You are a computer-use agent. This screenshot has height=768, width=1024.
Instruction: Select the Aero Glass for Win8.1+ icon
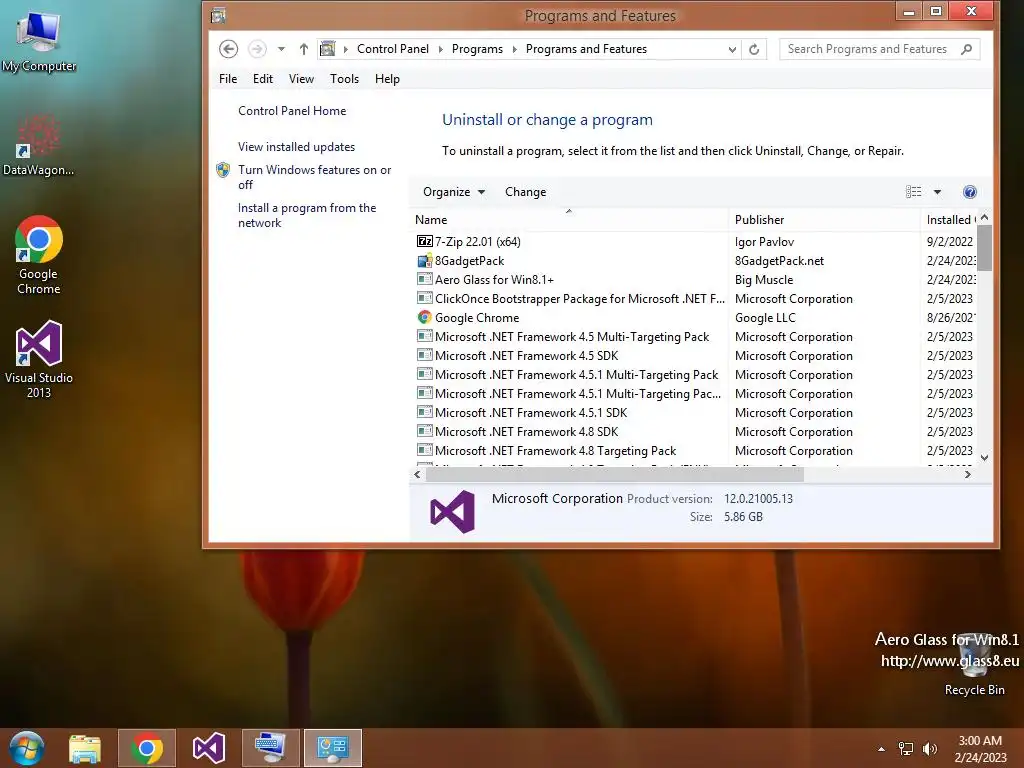pyautogui.click(x=424, y=280)
